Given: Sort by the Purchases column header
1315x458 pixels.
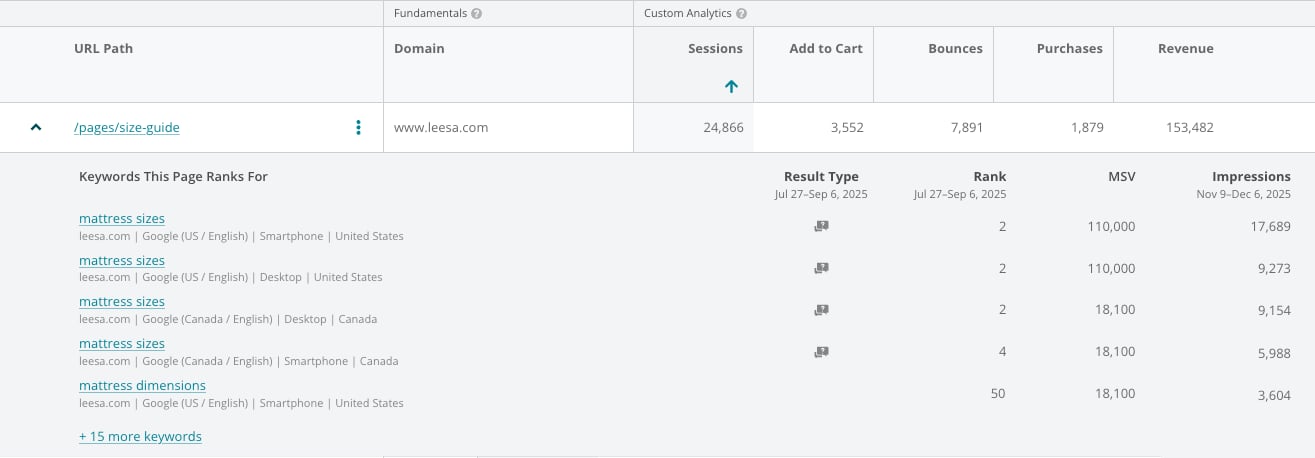Looking at the screenshot, I should click(x=1070, y=48).
